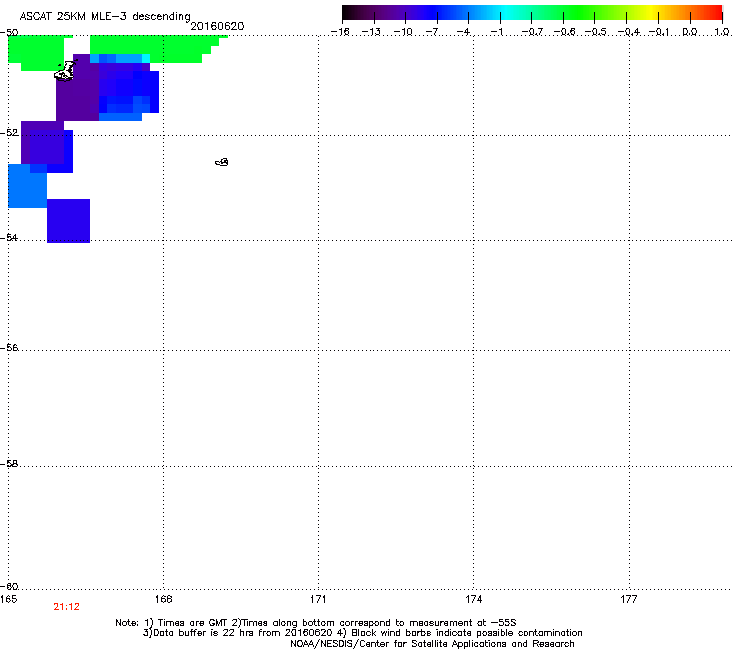
Task: Click the -7 label on the color scale
Action: pos(432,32)
